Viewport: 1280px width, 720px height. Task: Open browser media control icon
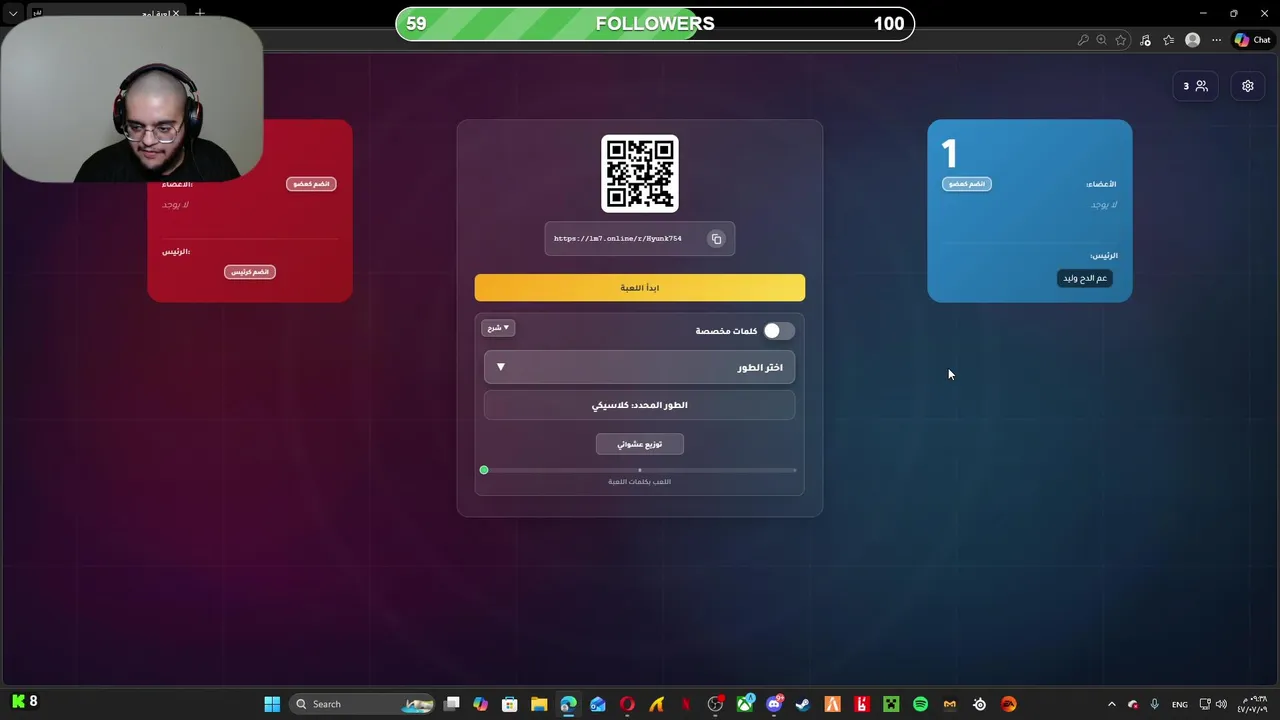[1145, 40]
